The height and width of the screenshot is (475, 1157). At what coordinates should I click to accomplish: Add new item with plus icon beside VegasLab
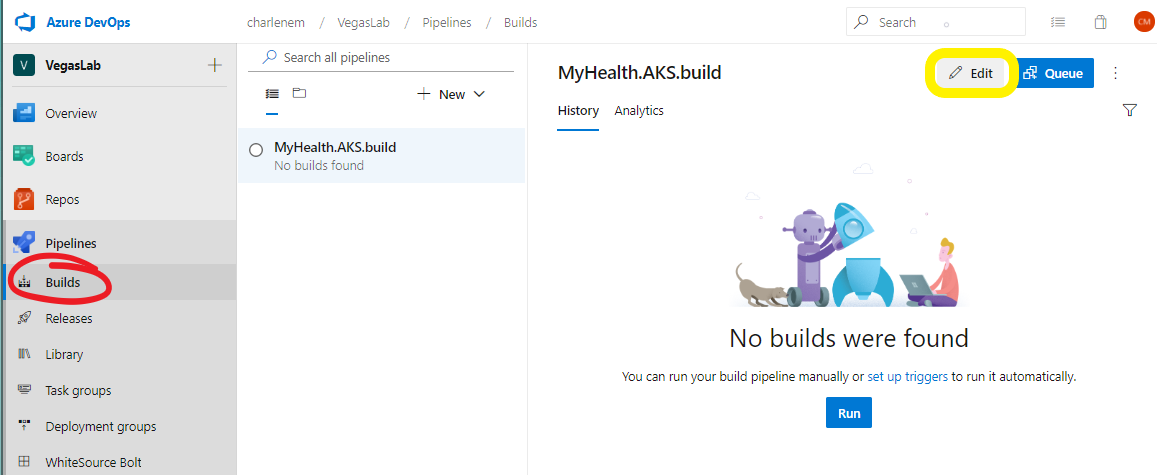[215, 65]
